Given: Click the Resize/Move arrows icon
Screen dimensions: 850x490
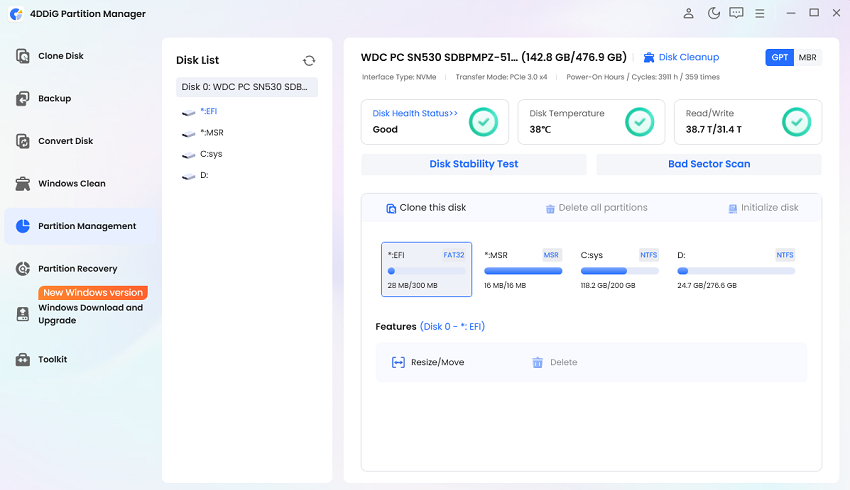Looking at the screenshot, I should point(398,363).
